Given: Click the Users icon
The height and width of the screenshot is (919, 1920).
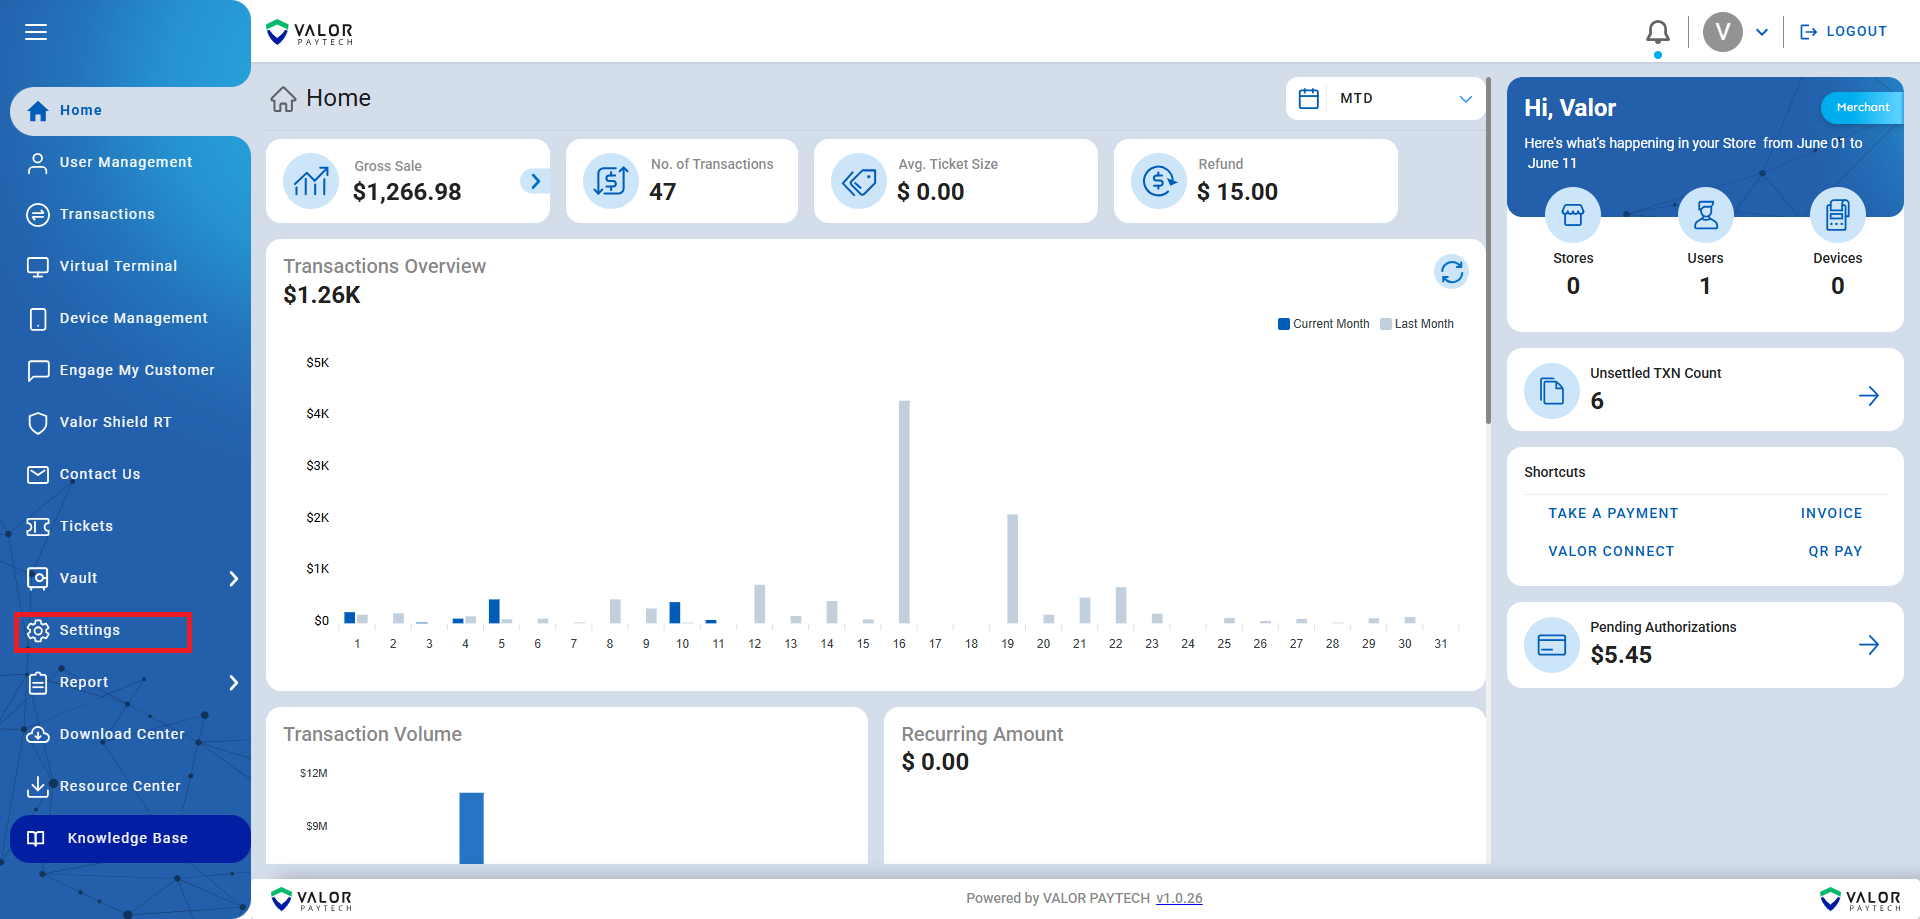Looking at the screenshot, I should click(x=1705, y=215).
